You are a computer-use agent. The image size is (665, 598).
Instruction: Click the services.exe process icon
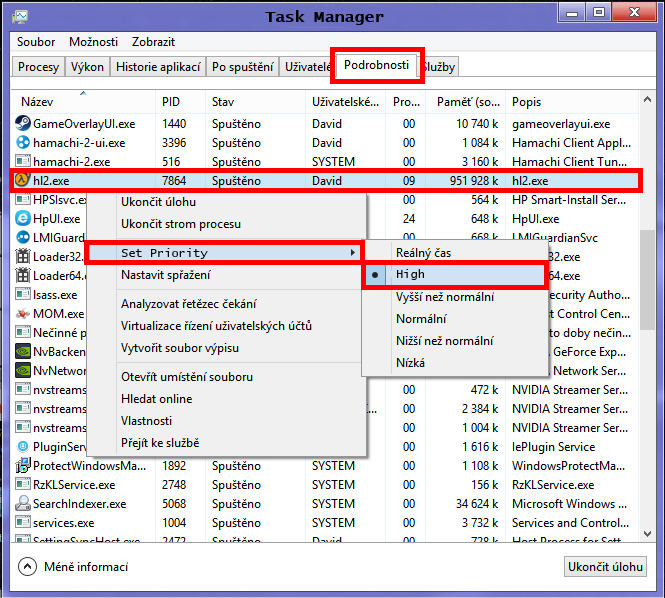pyautogui.click(x=22, y=523)
